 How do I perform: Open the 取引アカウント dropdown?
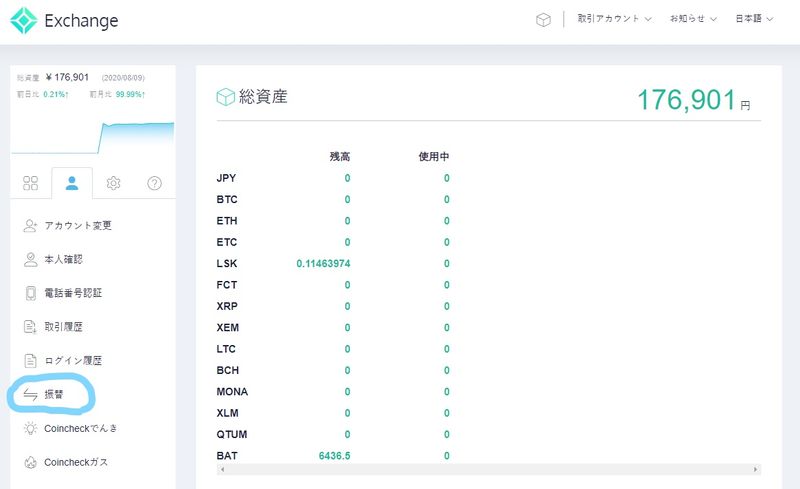pos(614,19)
